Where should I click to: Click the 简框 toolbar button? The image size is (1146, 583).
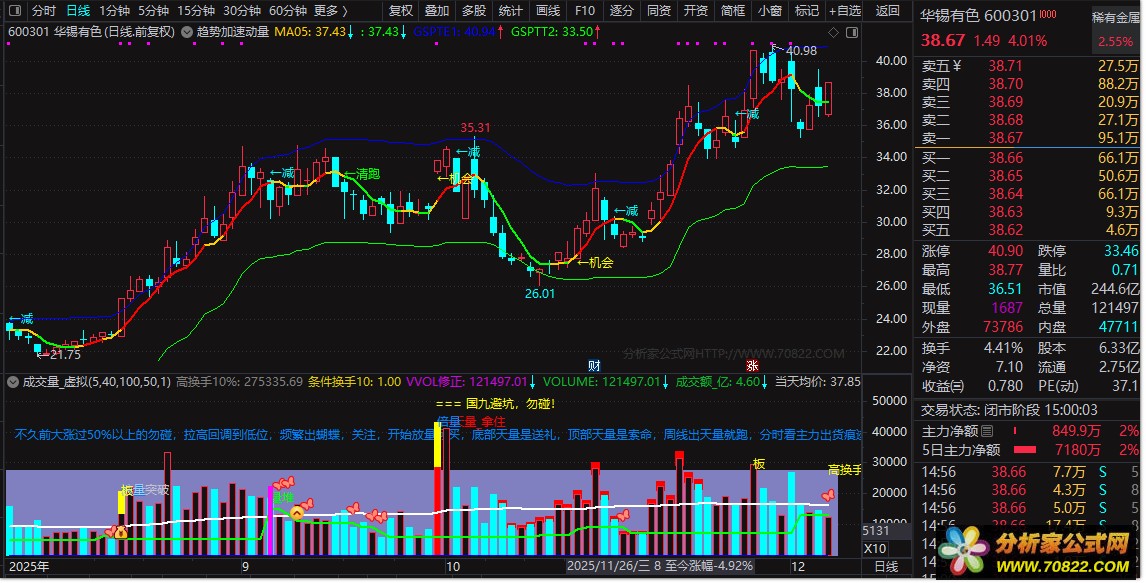point(733,10)
